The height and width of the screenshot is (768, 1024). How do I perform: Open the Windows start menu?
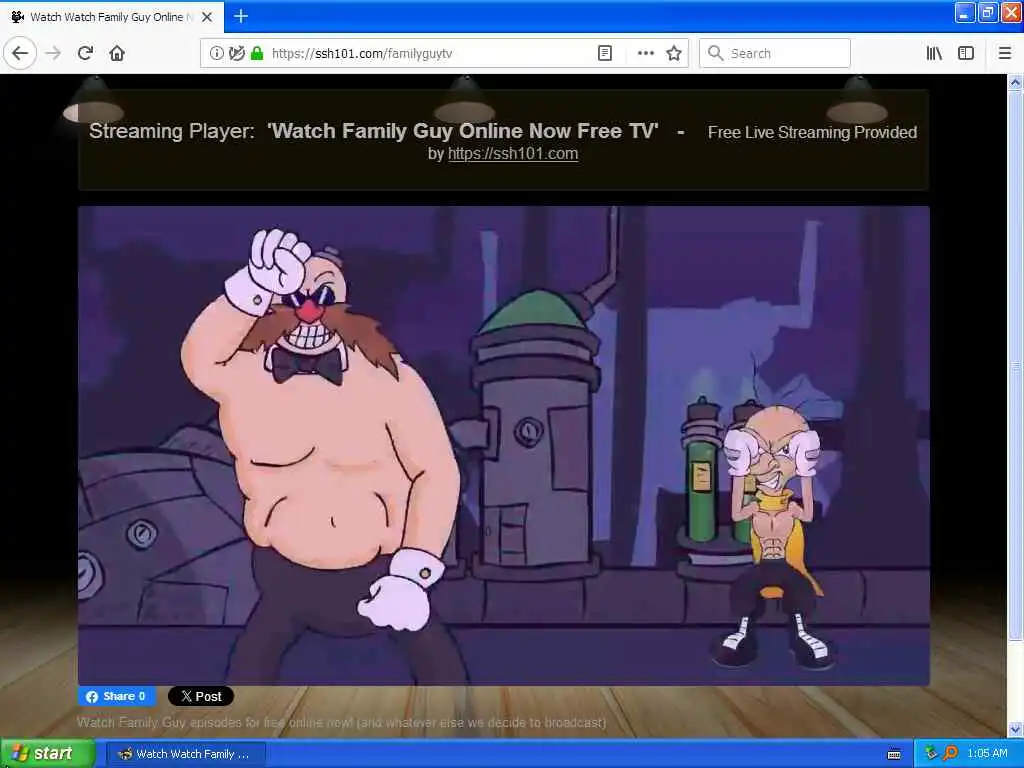47,753
